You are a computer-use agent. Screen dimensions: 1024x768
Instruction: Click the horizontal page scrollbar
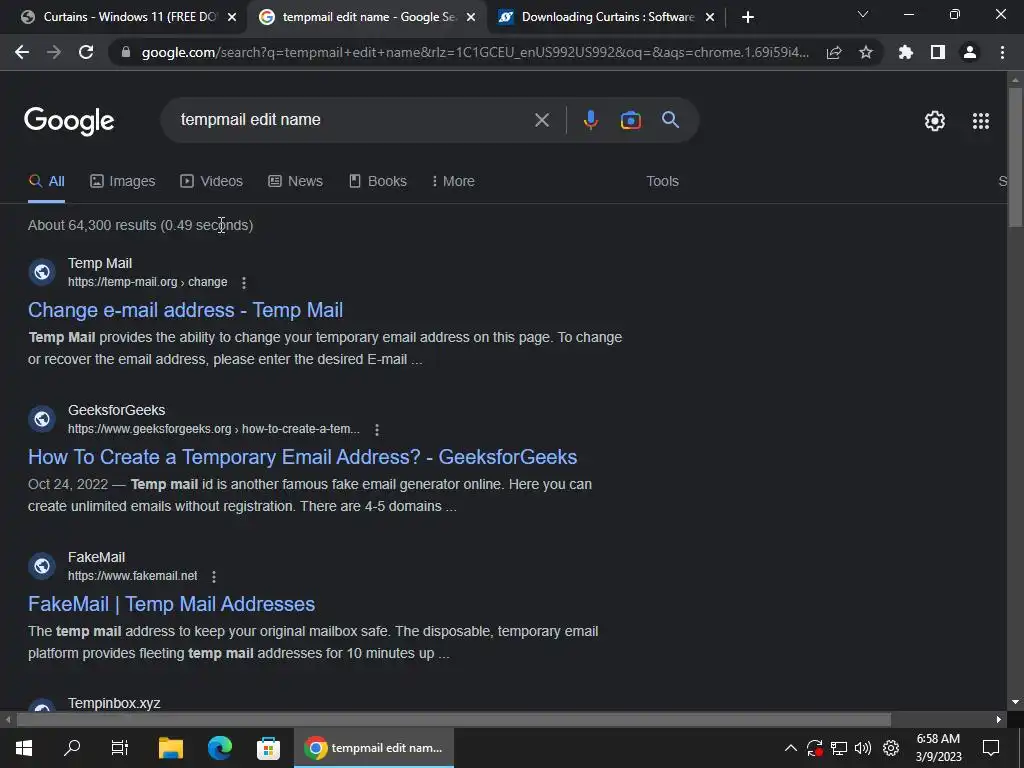453,720
